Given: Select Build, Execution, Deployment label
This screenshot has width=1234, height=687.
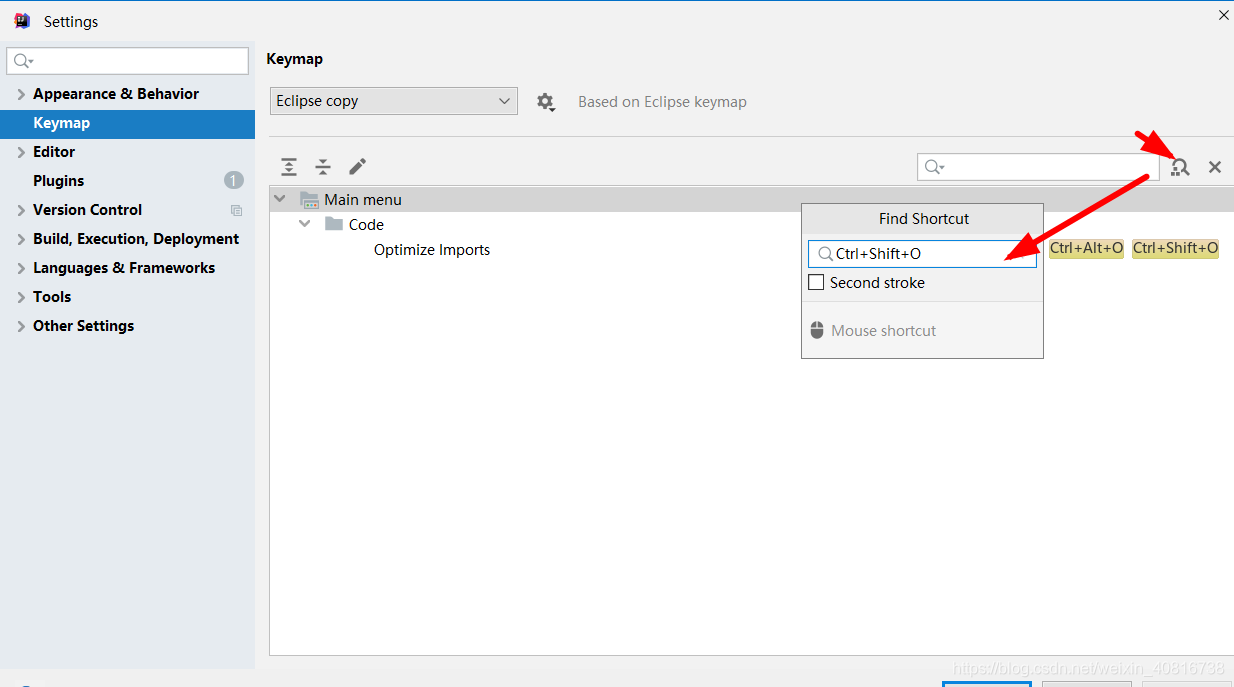Looking at the screenshot, I should (136, 239).
